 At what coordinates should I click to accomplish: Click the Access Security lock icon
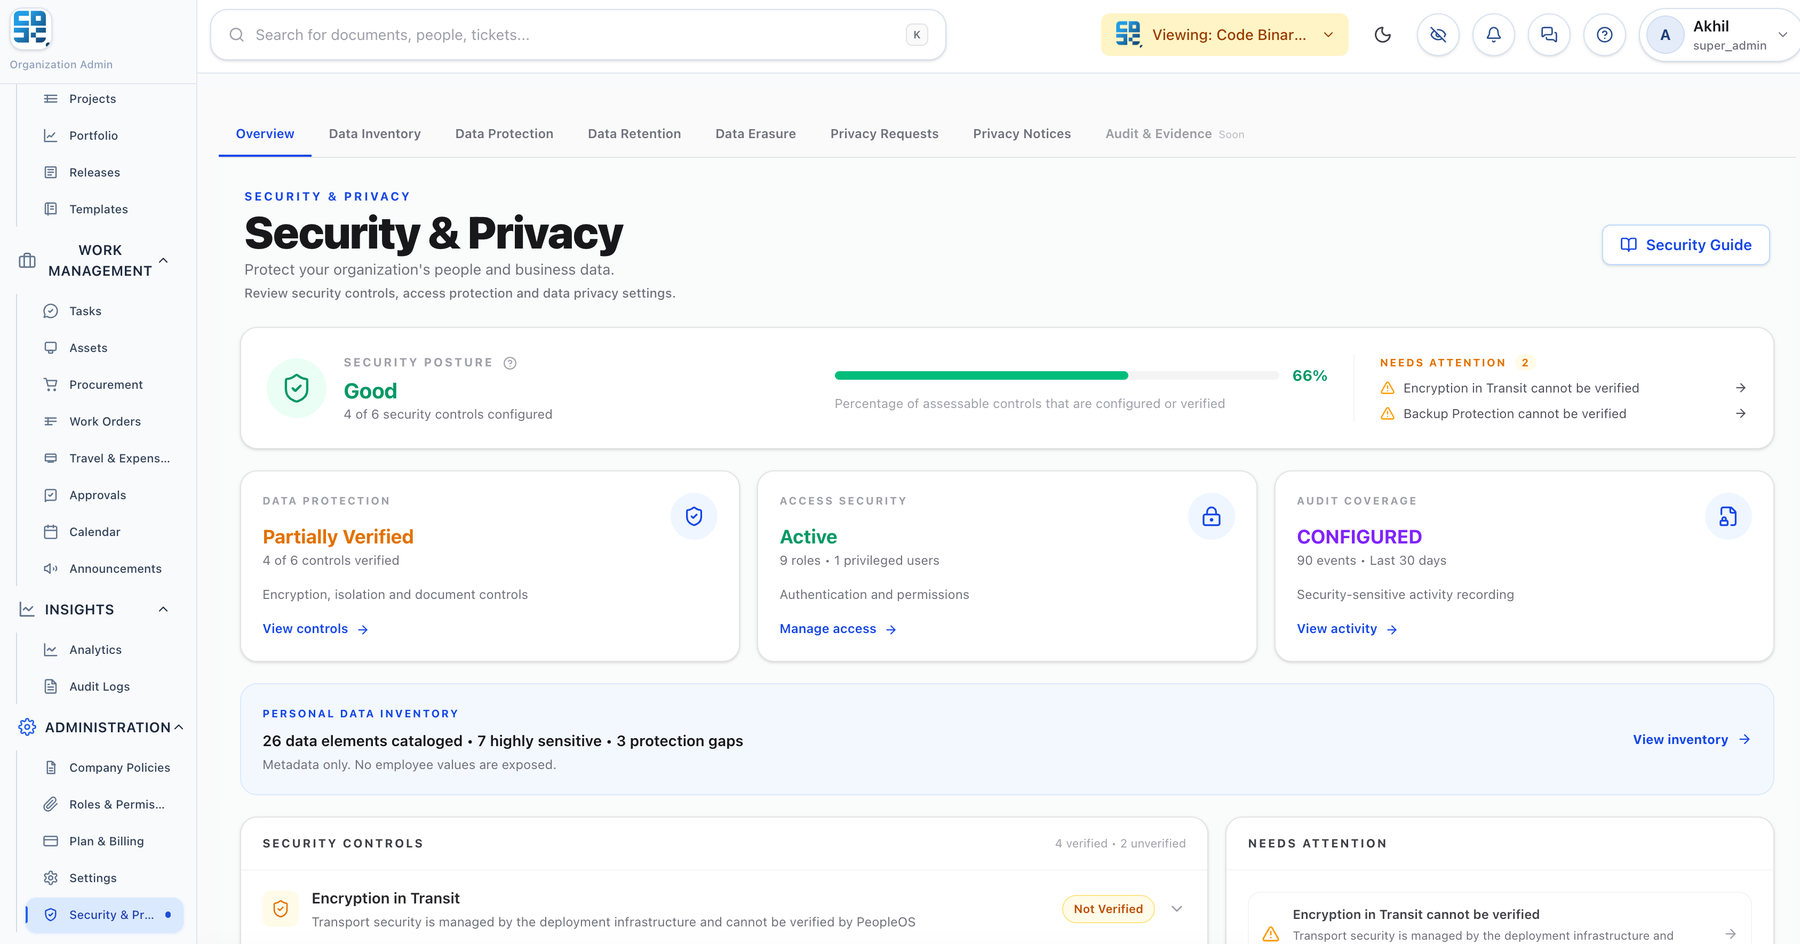pyautogui.click(x=1211, y=516)
